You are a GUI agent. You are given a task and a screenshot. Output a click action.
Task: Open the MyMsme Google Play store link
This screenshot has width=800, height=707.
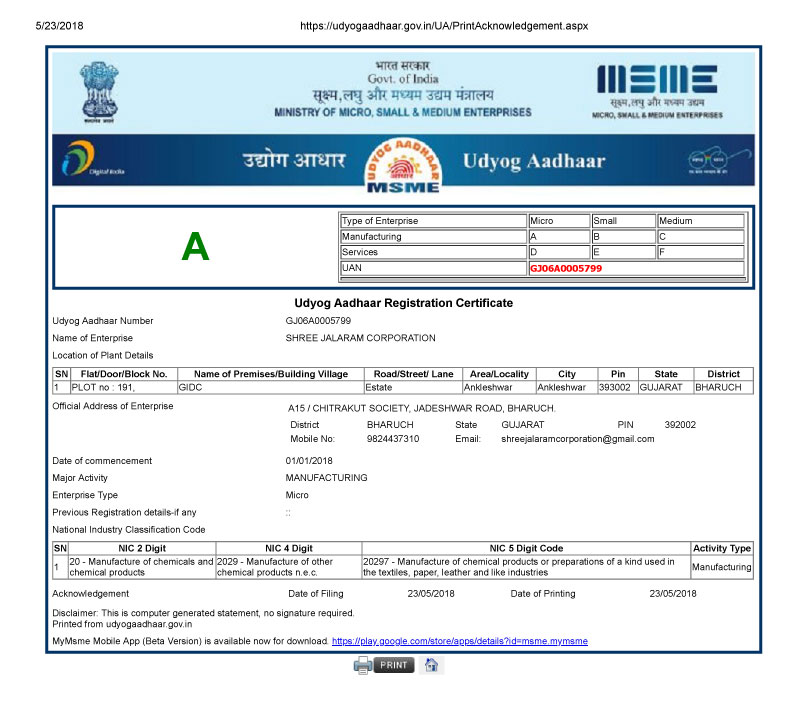[460, 641]
